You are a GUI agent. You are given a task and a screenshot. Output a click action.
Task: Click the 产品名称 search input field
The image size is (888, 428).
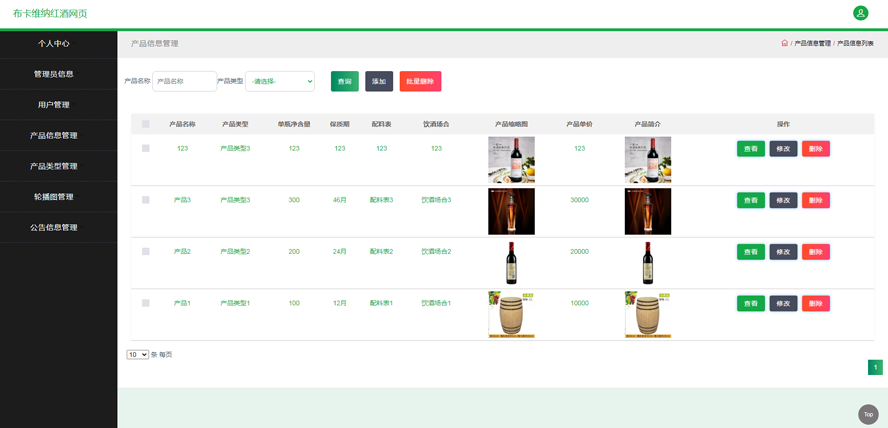pos(184,81)
